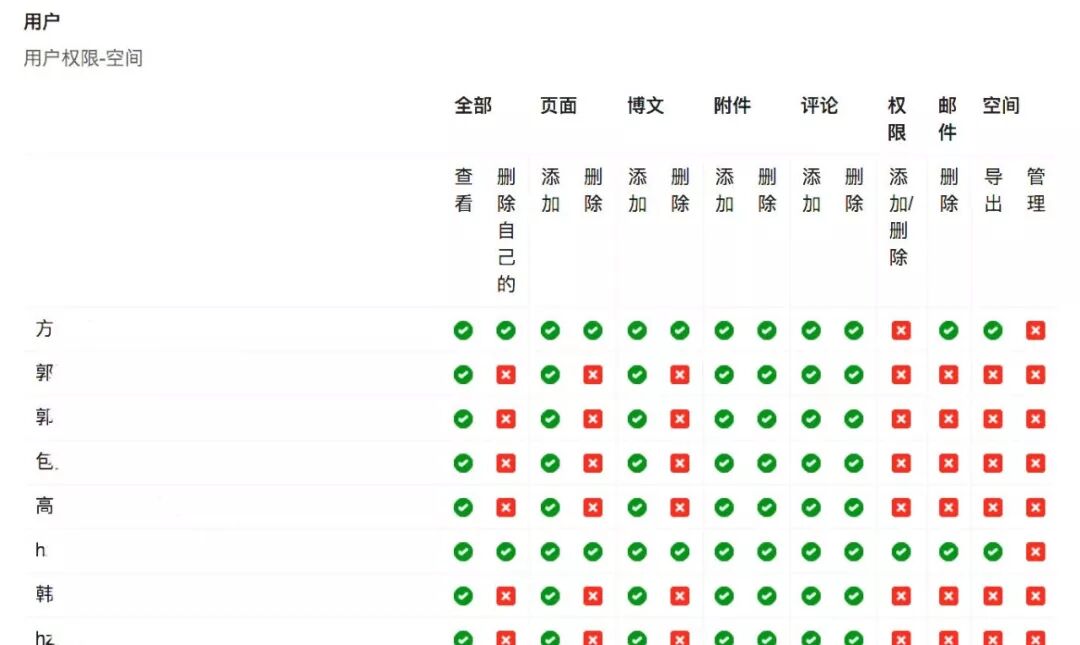Click 韩's 页面 添加 green check
The height and width of the screenshot is (645, 1080).
[550, 595]
